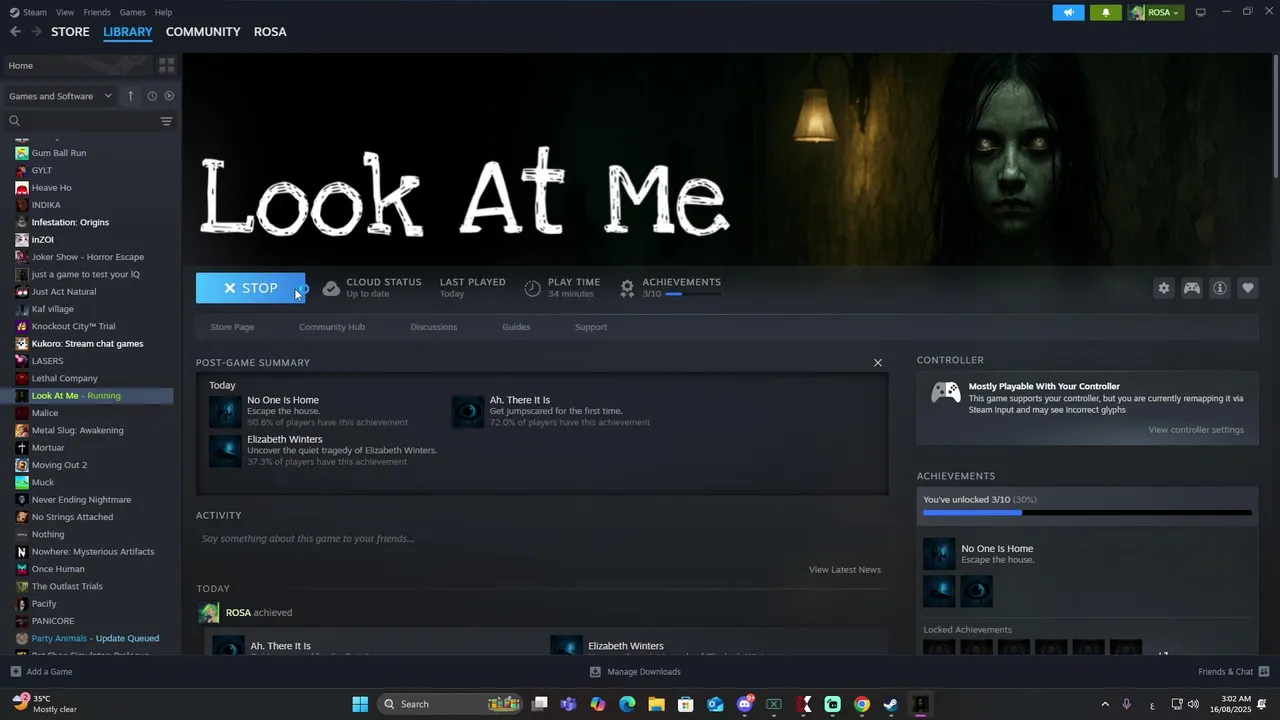Viewport: 1280px width, 720px height.
Task: Click Elizabeth Winters achievement in post-game summary
Action: [x=323, y=450]
